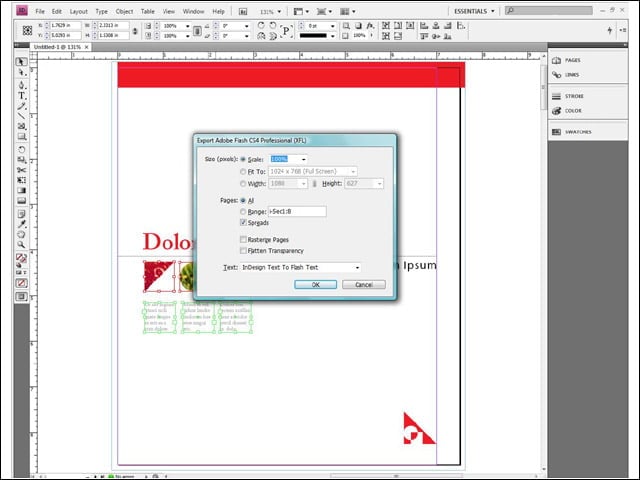Select the Eyedropper tool
Viewport: 640px width, 480px height.
pos(21,224)
